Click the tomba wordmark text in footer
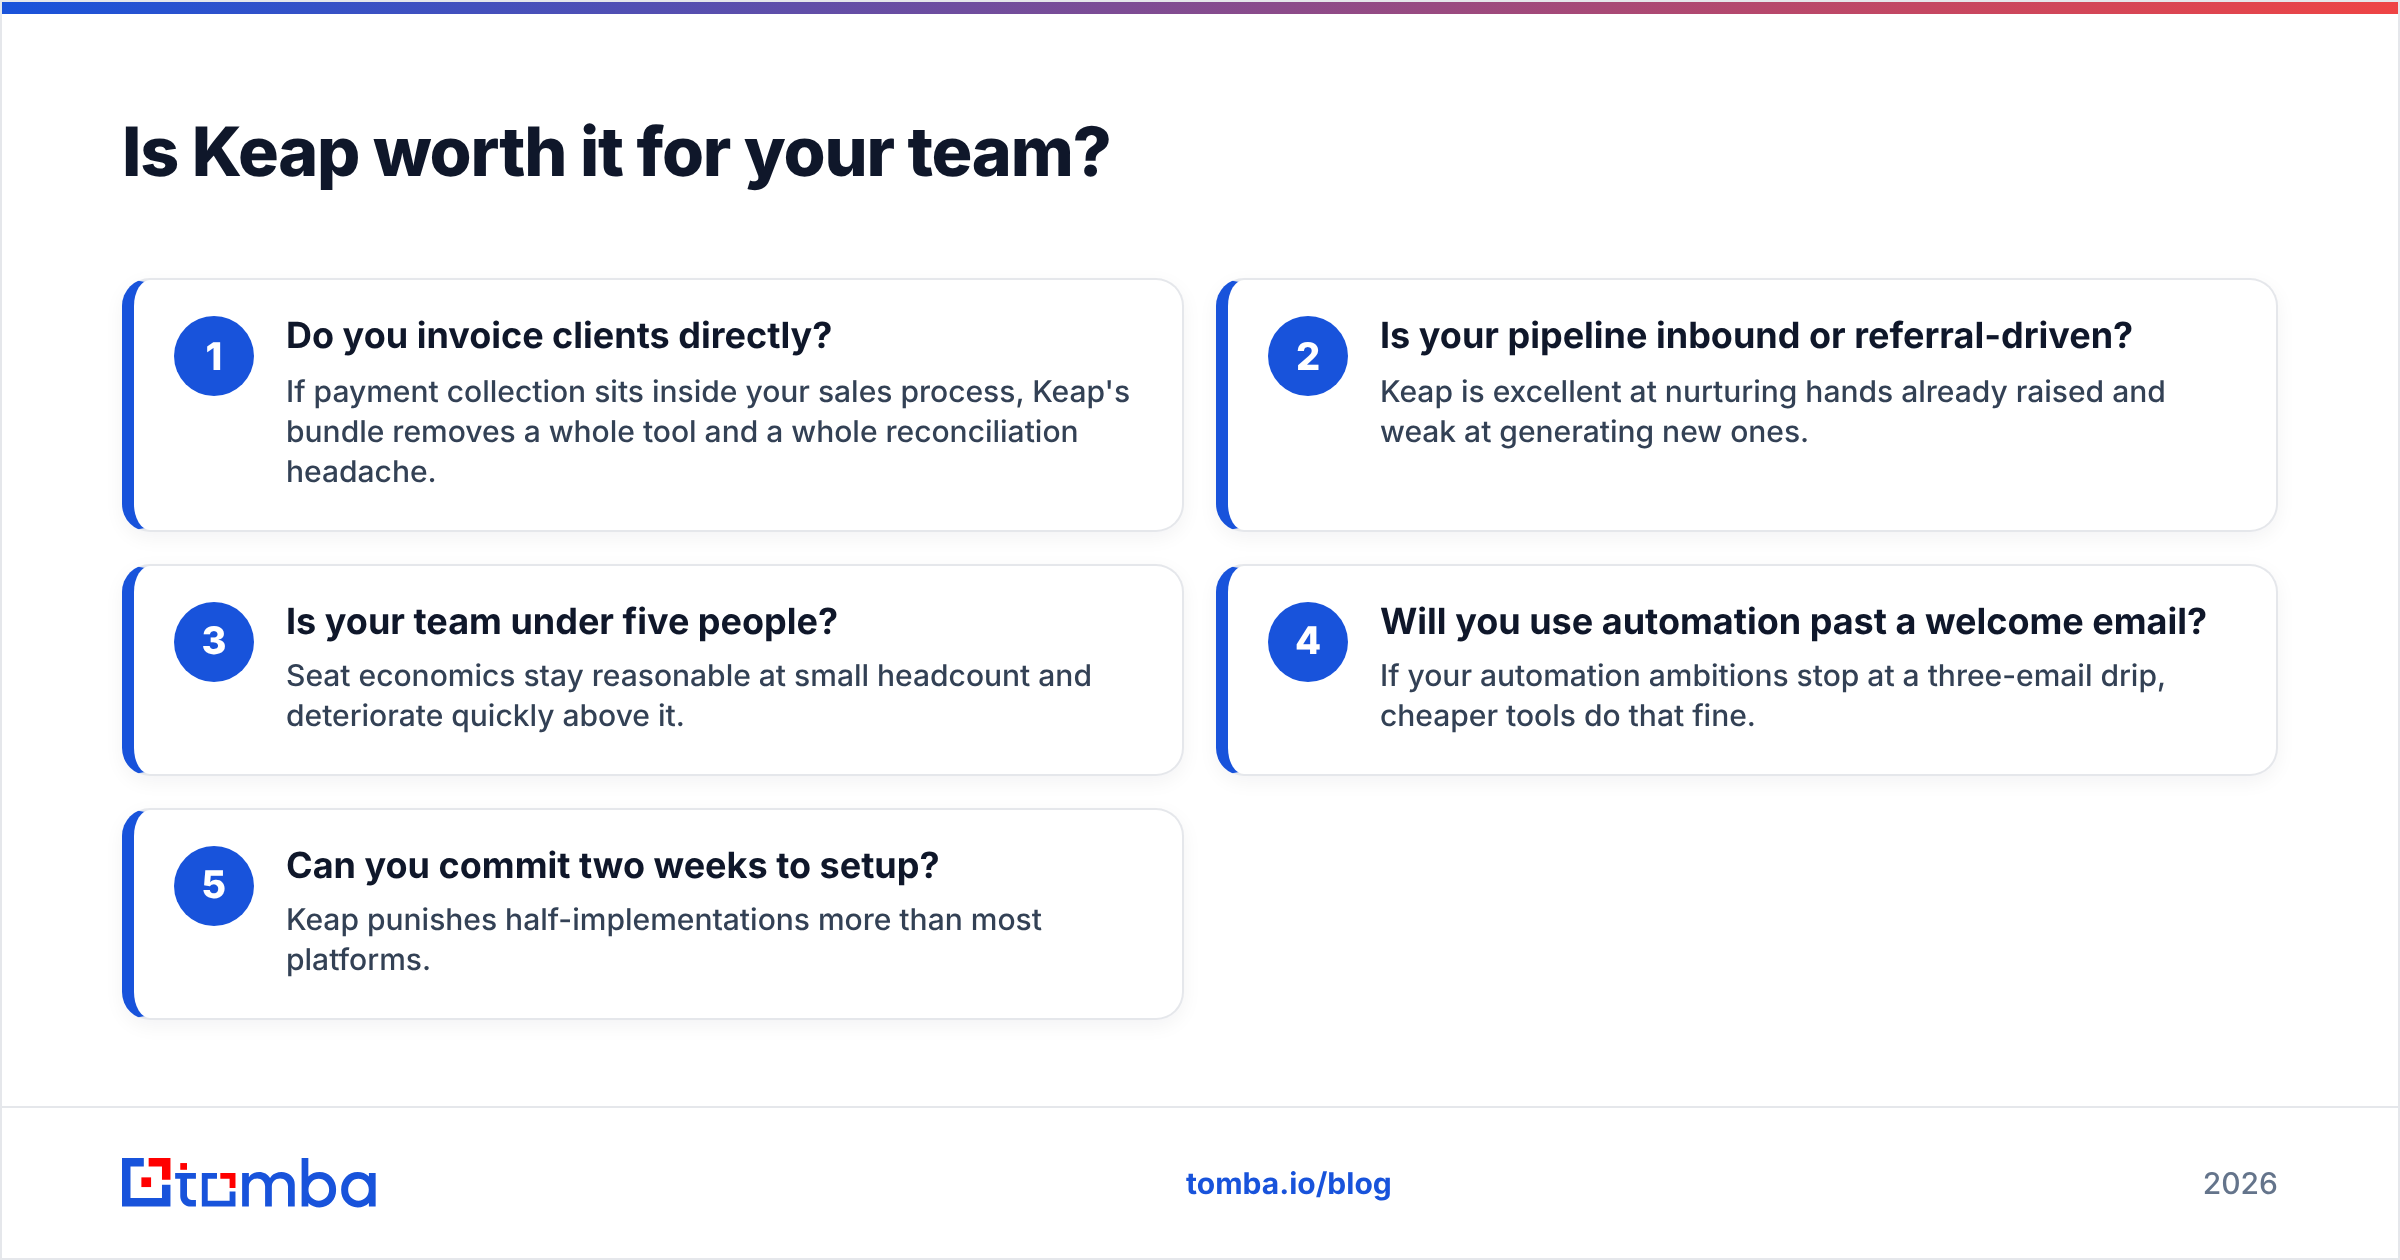2400x1260 pixels. tap(277, 1184)
